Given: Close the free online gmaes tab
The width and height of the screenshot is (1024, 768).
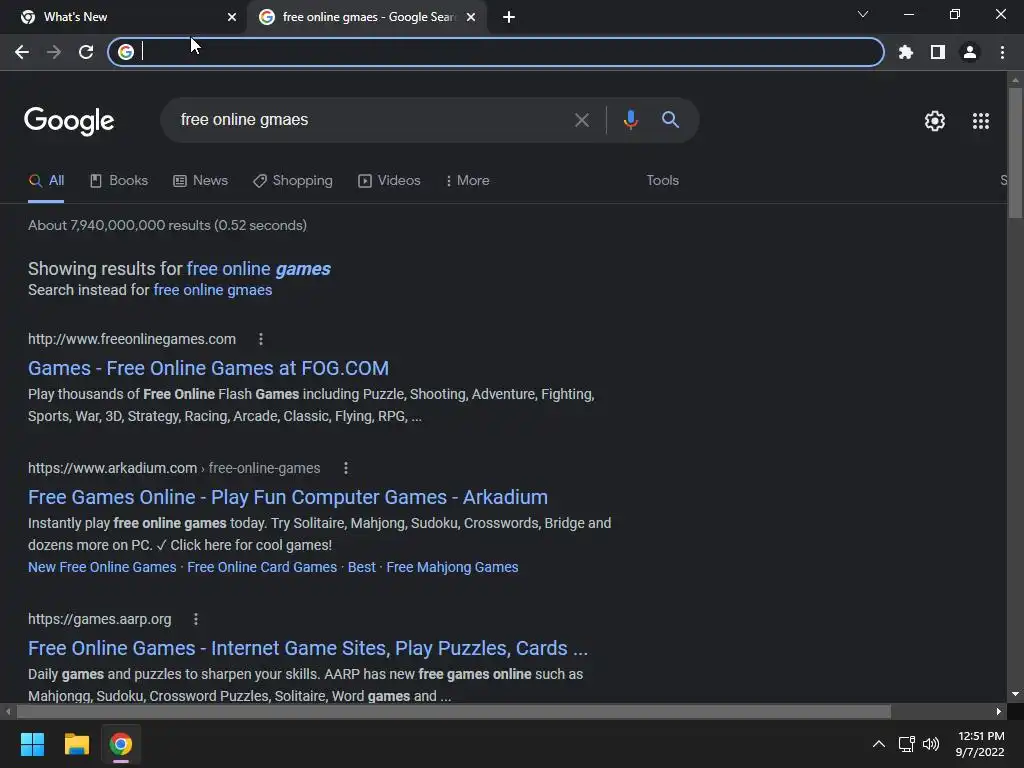Looking at the screenshot, I should (471, 17).
